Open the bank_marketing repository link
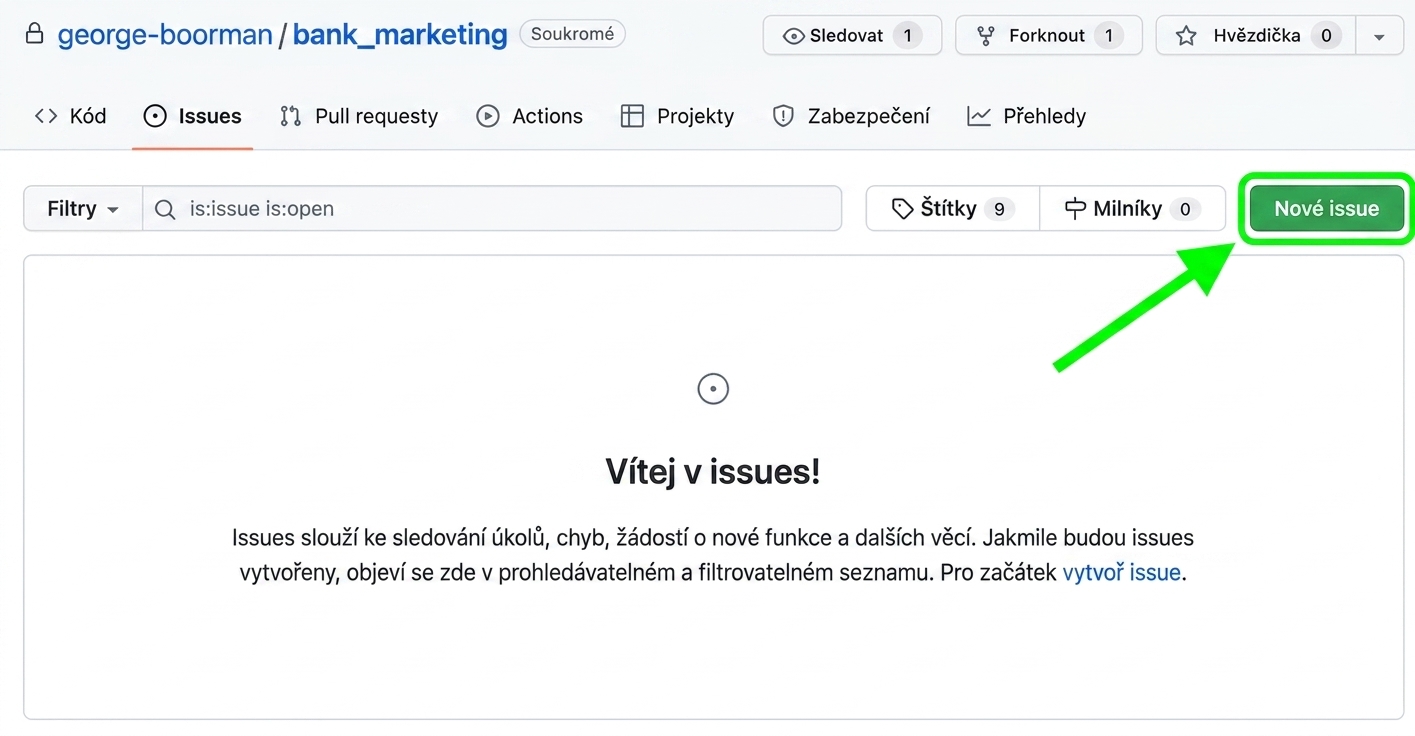 coord(400,35)
